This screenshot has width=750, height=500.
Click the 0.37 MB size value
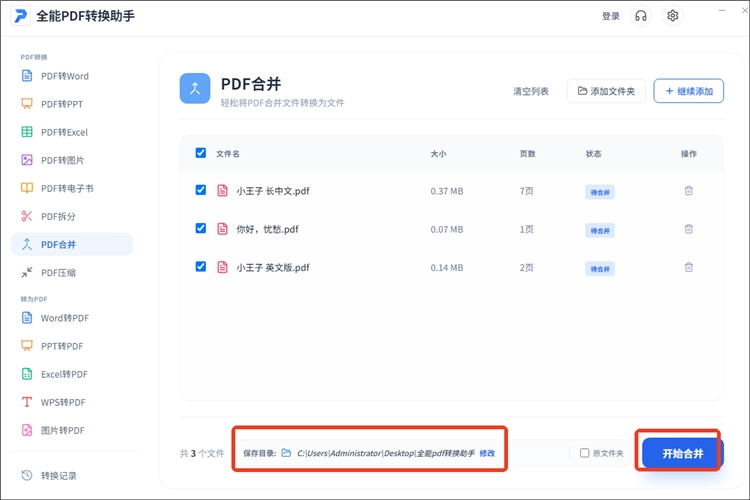click(x=447, y=191)
